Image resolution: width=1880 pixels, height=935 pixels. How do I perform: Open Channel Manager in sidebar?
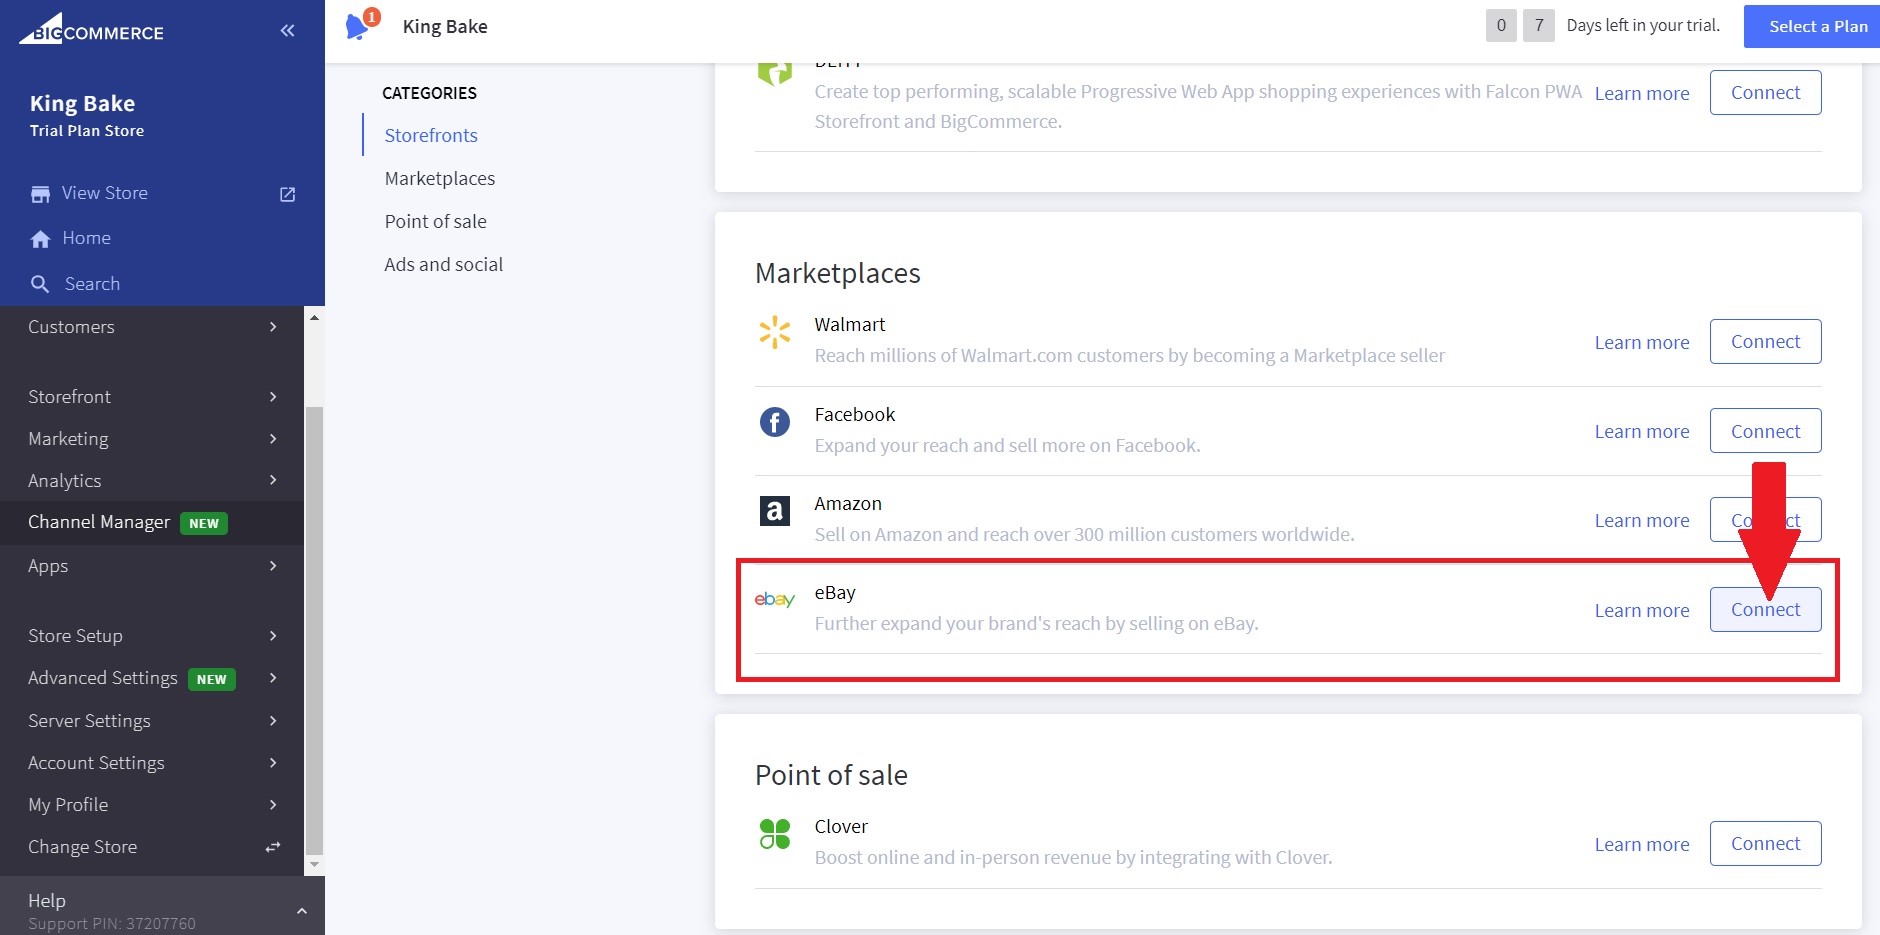pyautogui.click(x=99, y=522)
